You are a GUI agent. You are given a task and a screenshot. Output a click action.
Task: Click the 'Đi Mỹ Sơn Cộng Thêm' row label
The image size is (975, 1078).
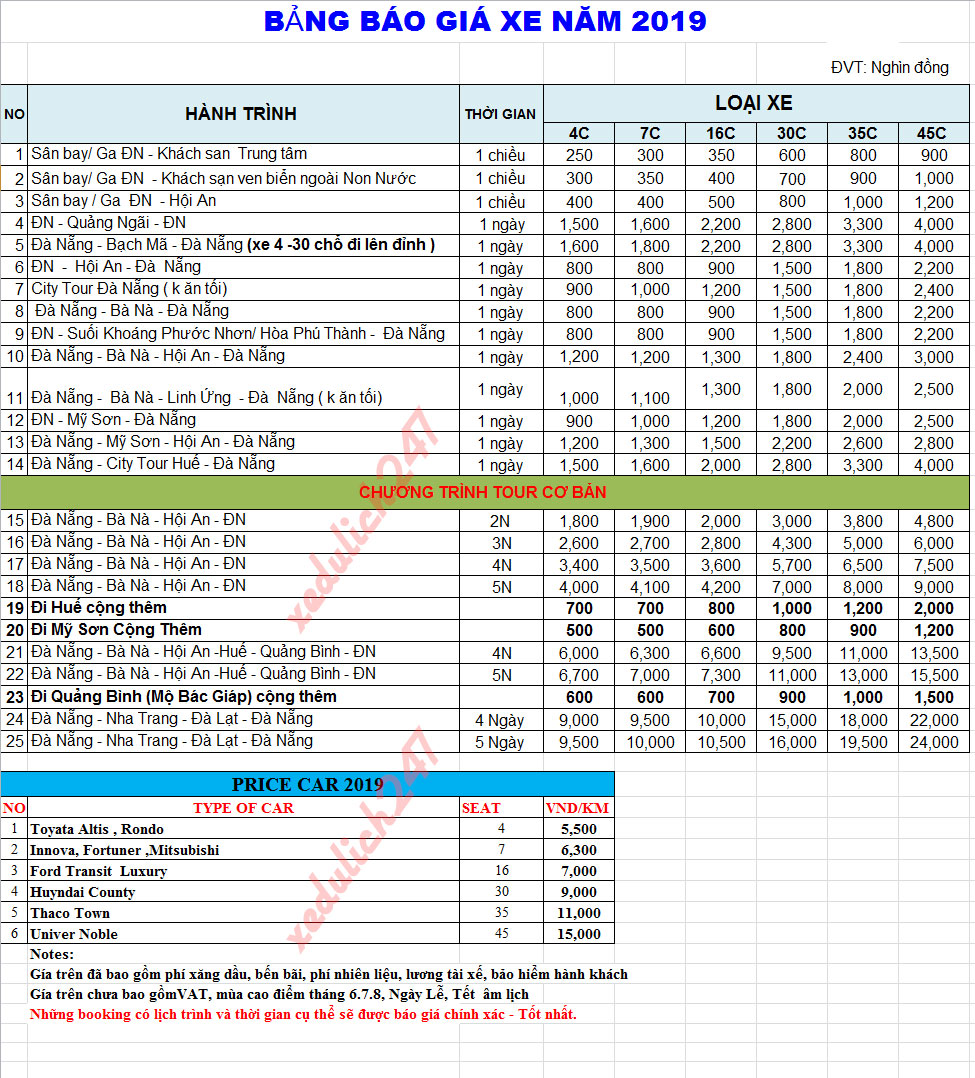(x=116, y=630)
